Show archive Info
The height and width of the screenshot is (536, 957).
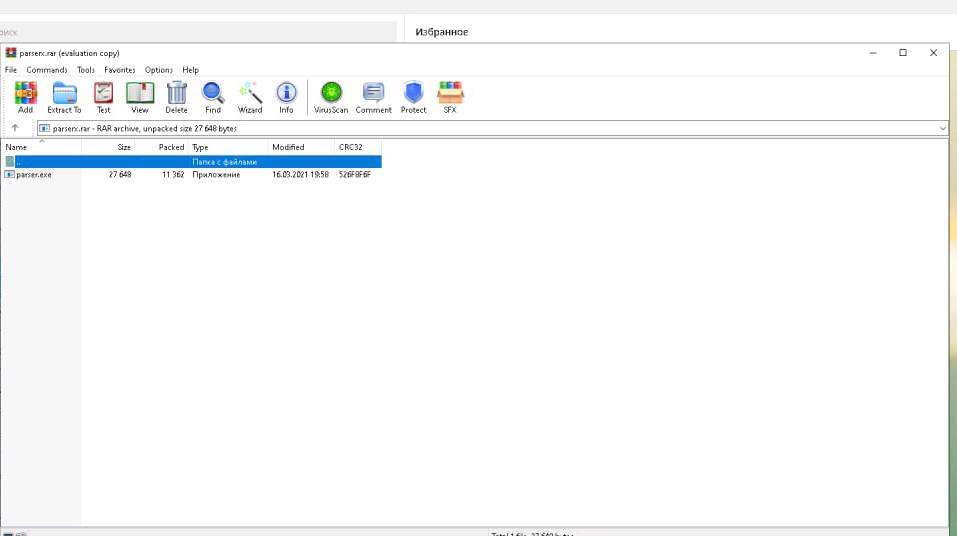click(x=286, y=97)
